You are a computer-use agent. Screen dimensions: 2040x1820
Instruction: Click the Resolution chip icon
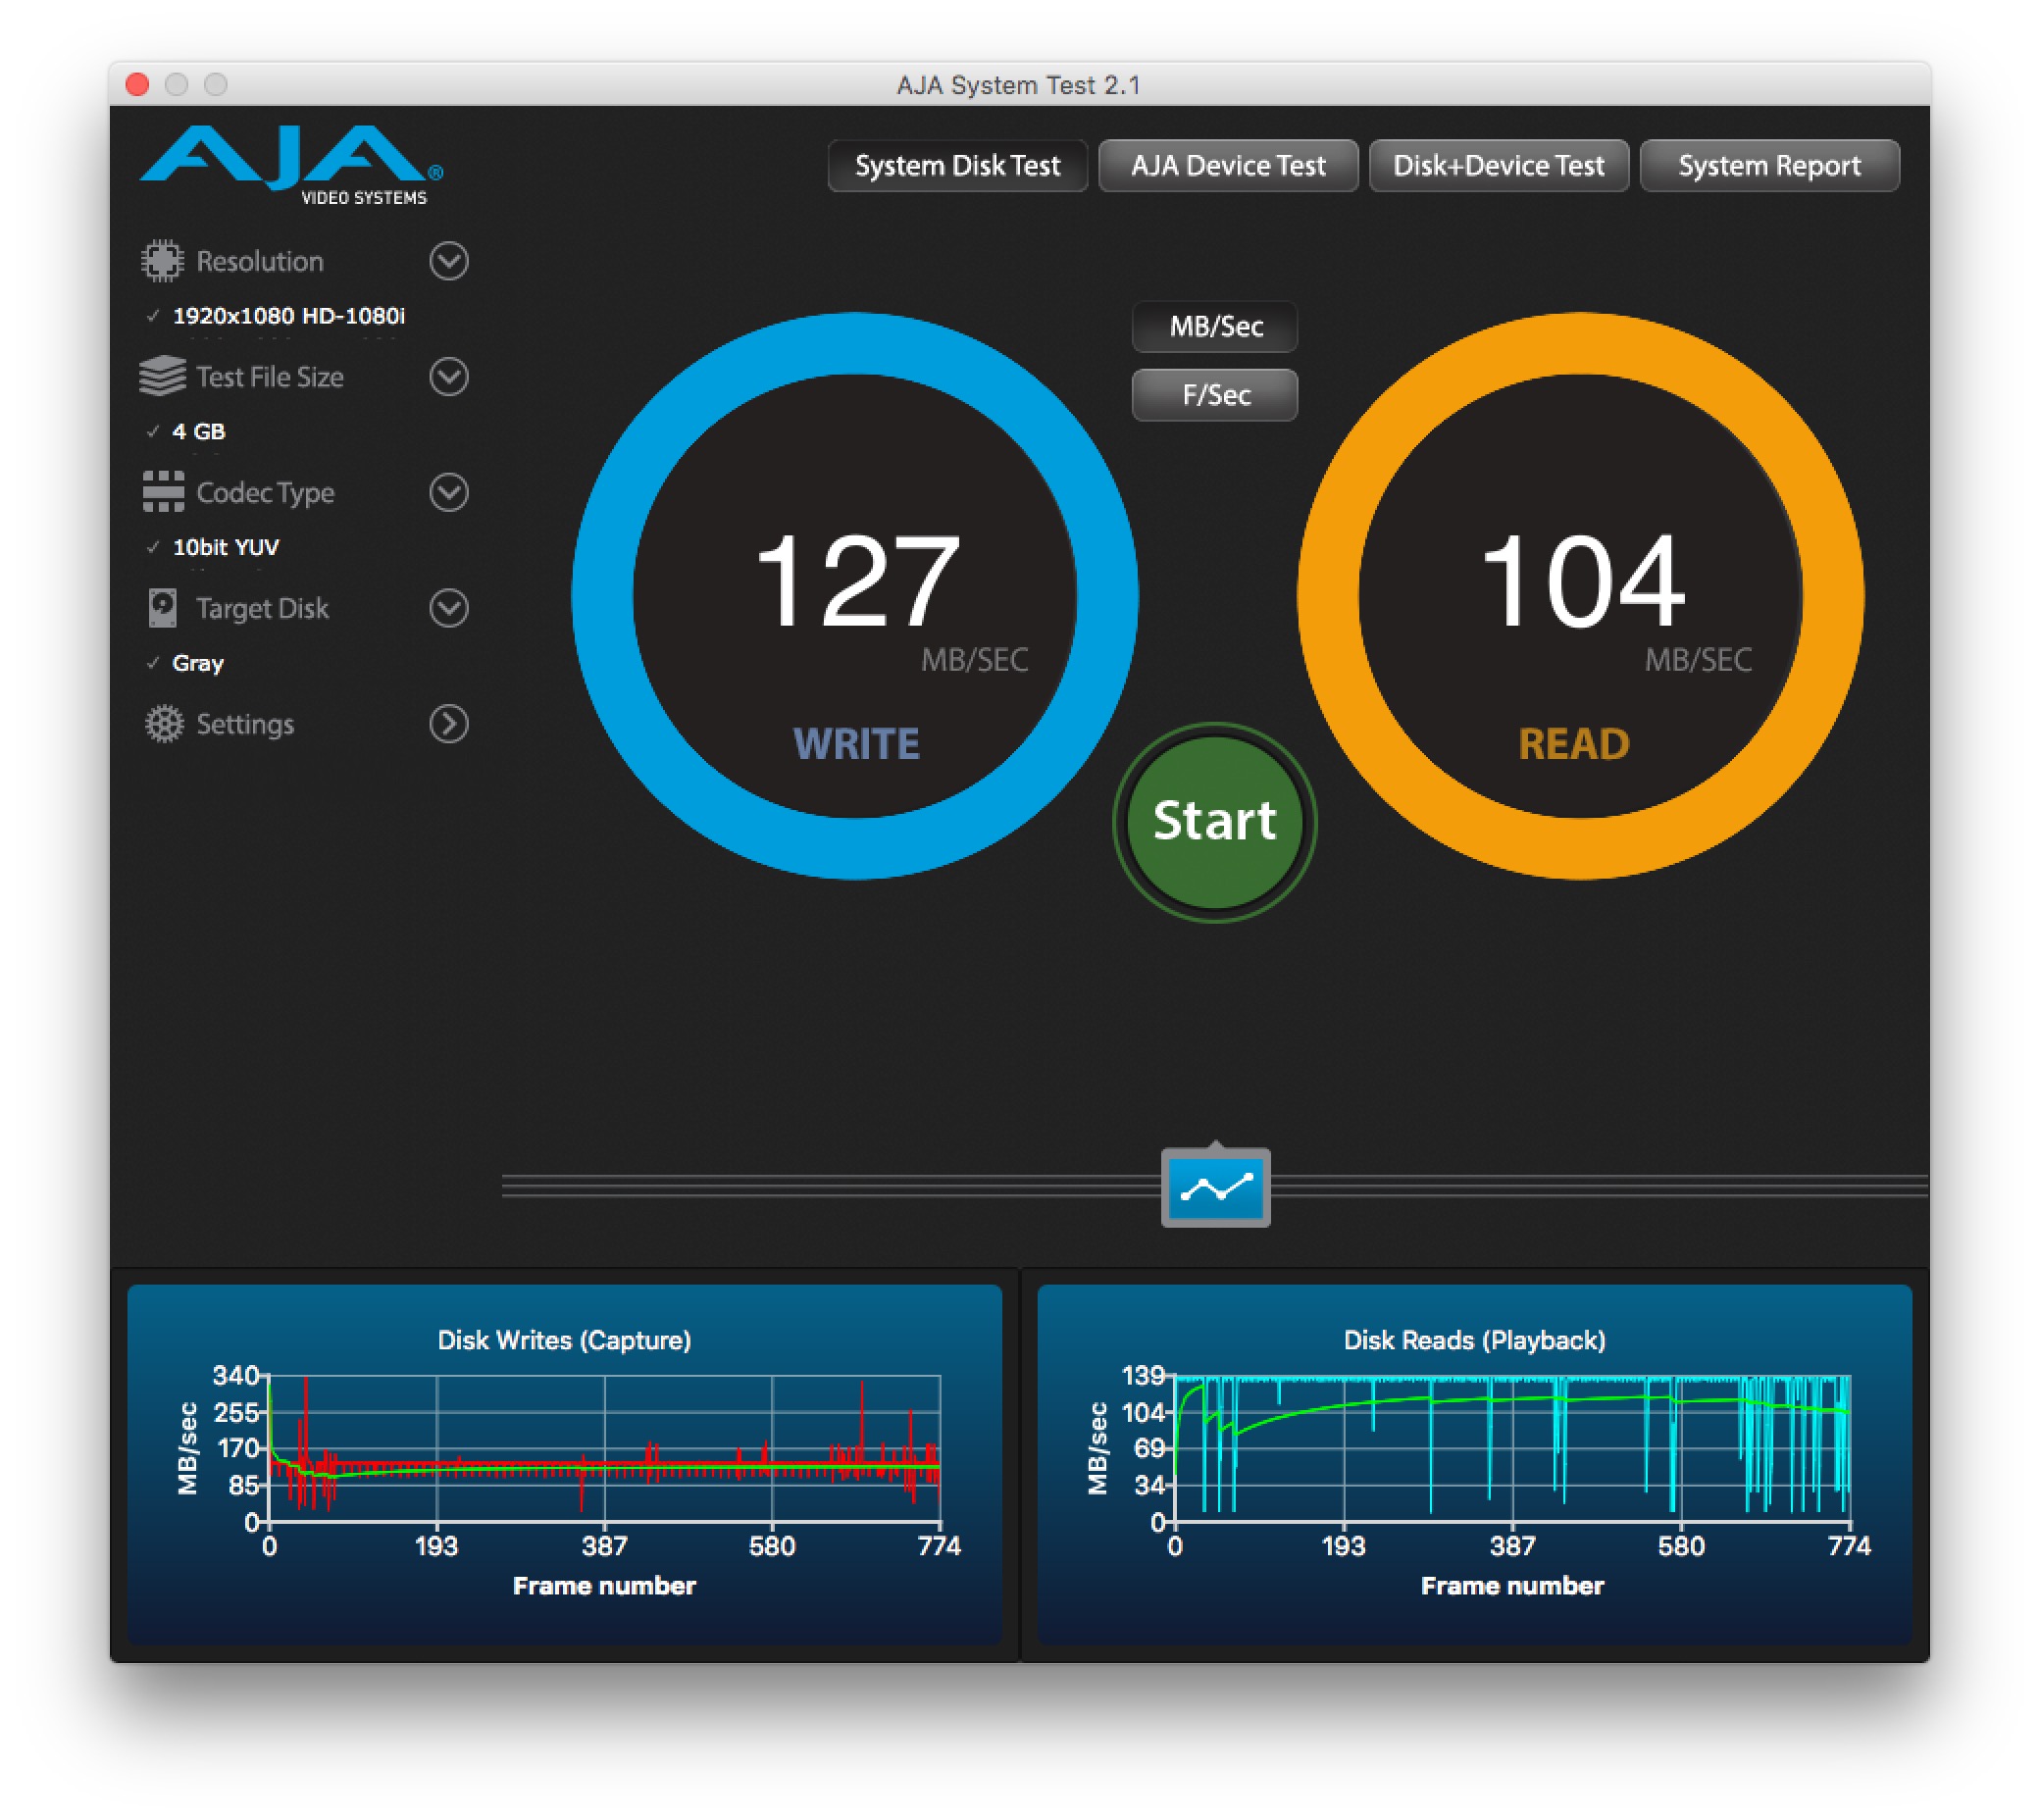(x=162, y=261)
